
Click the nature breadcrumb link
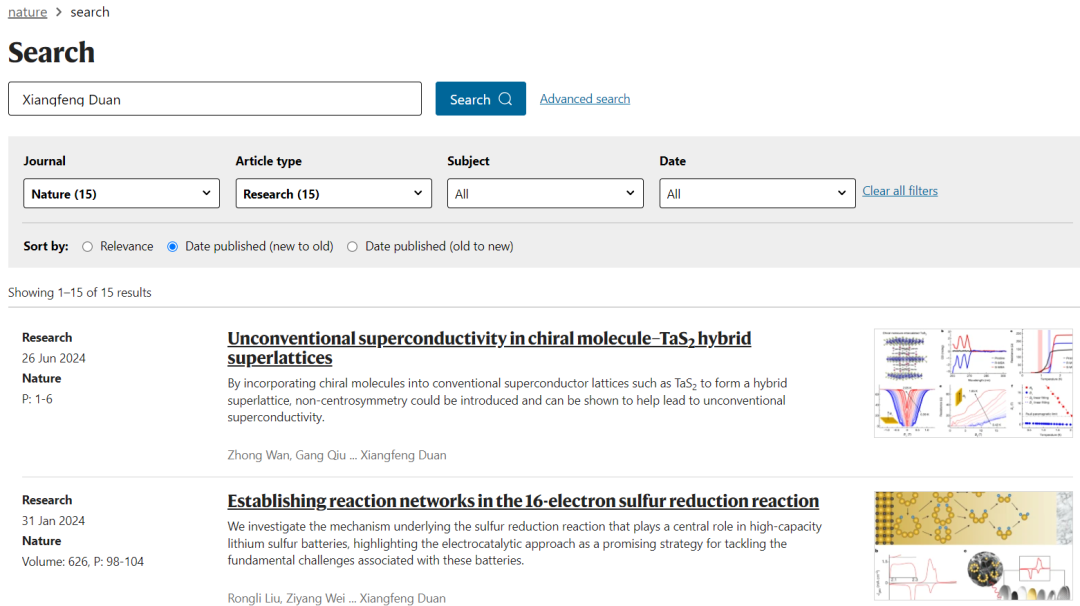(28, 12)
